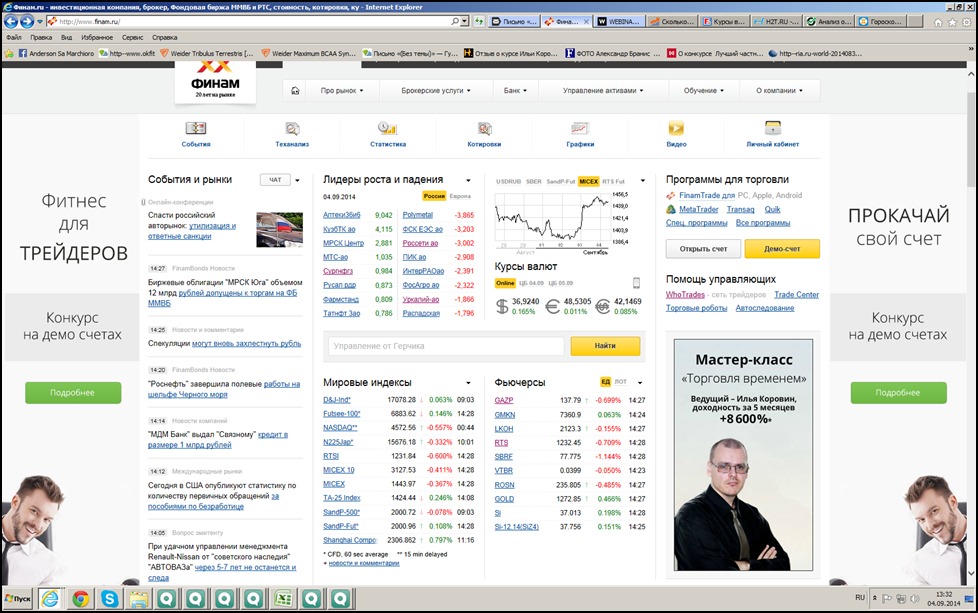Open the Статистика section icon
Screen dimensions: 978x613
point(387,128)
